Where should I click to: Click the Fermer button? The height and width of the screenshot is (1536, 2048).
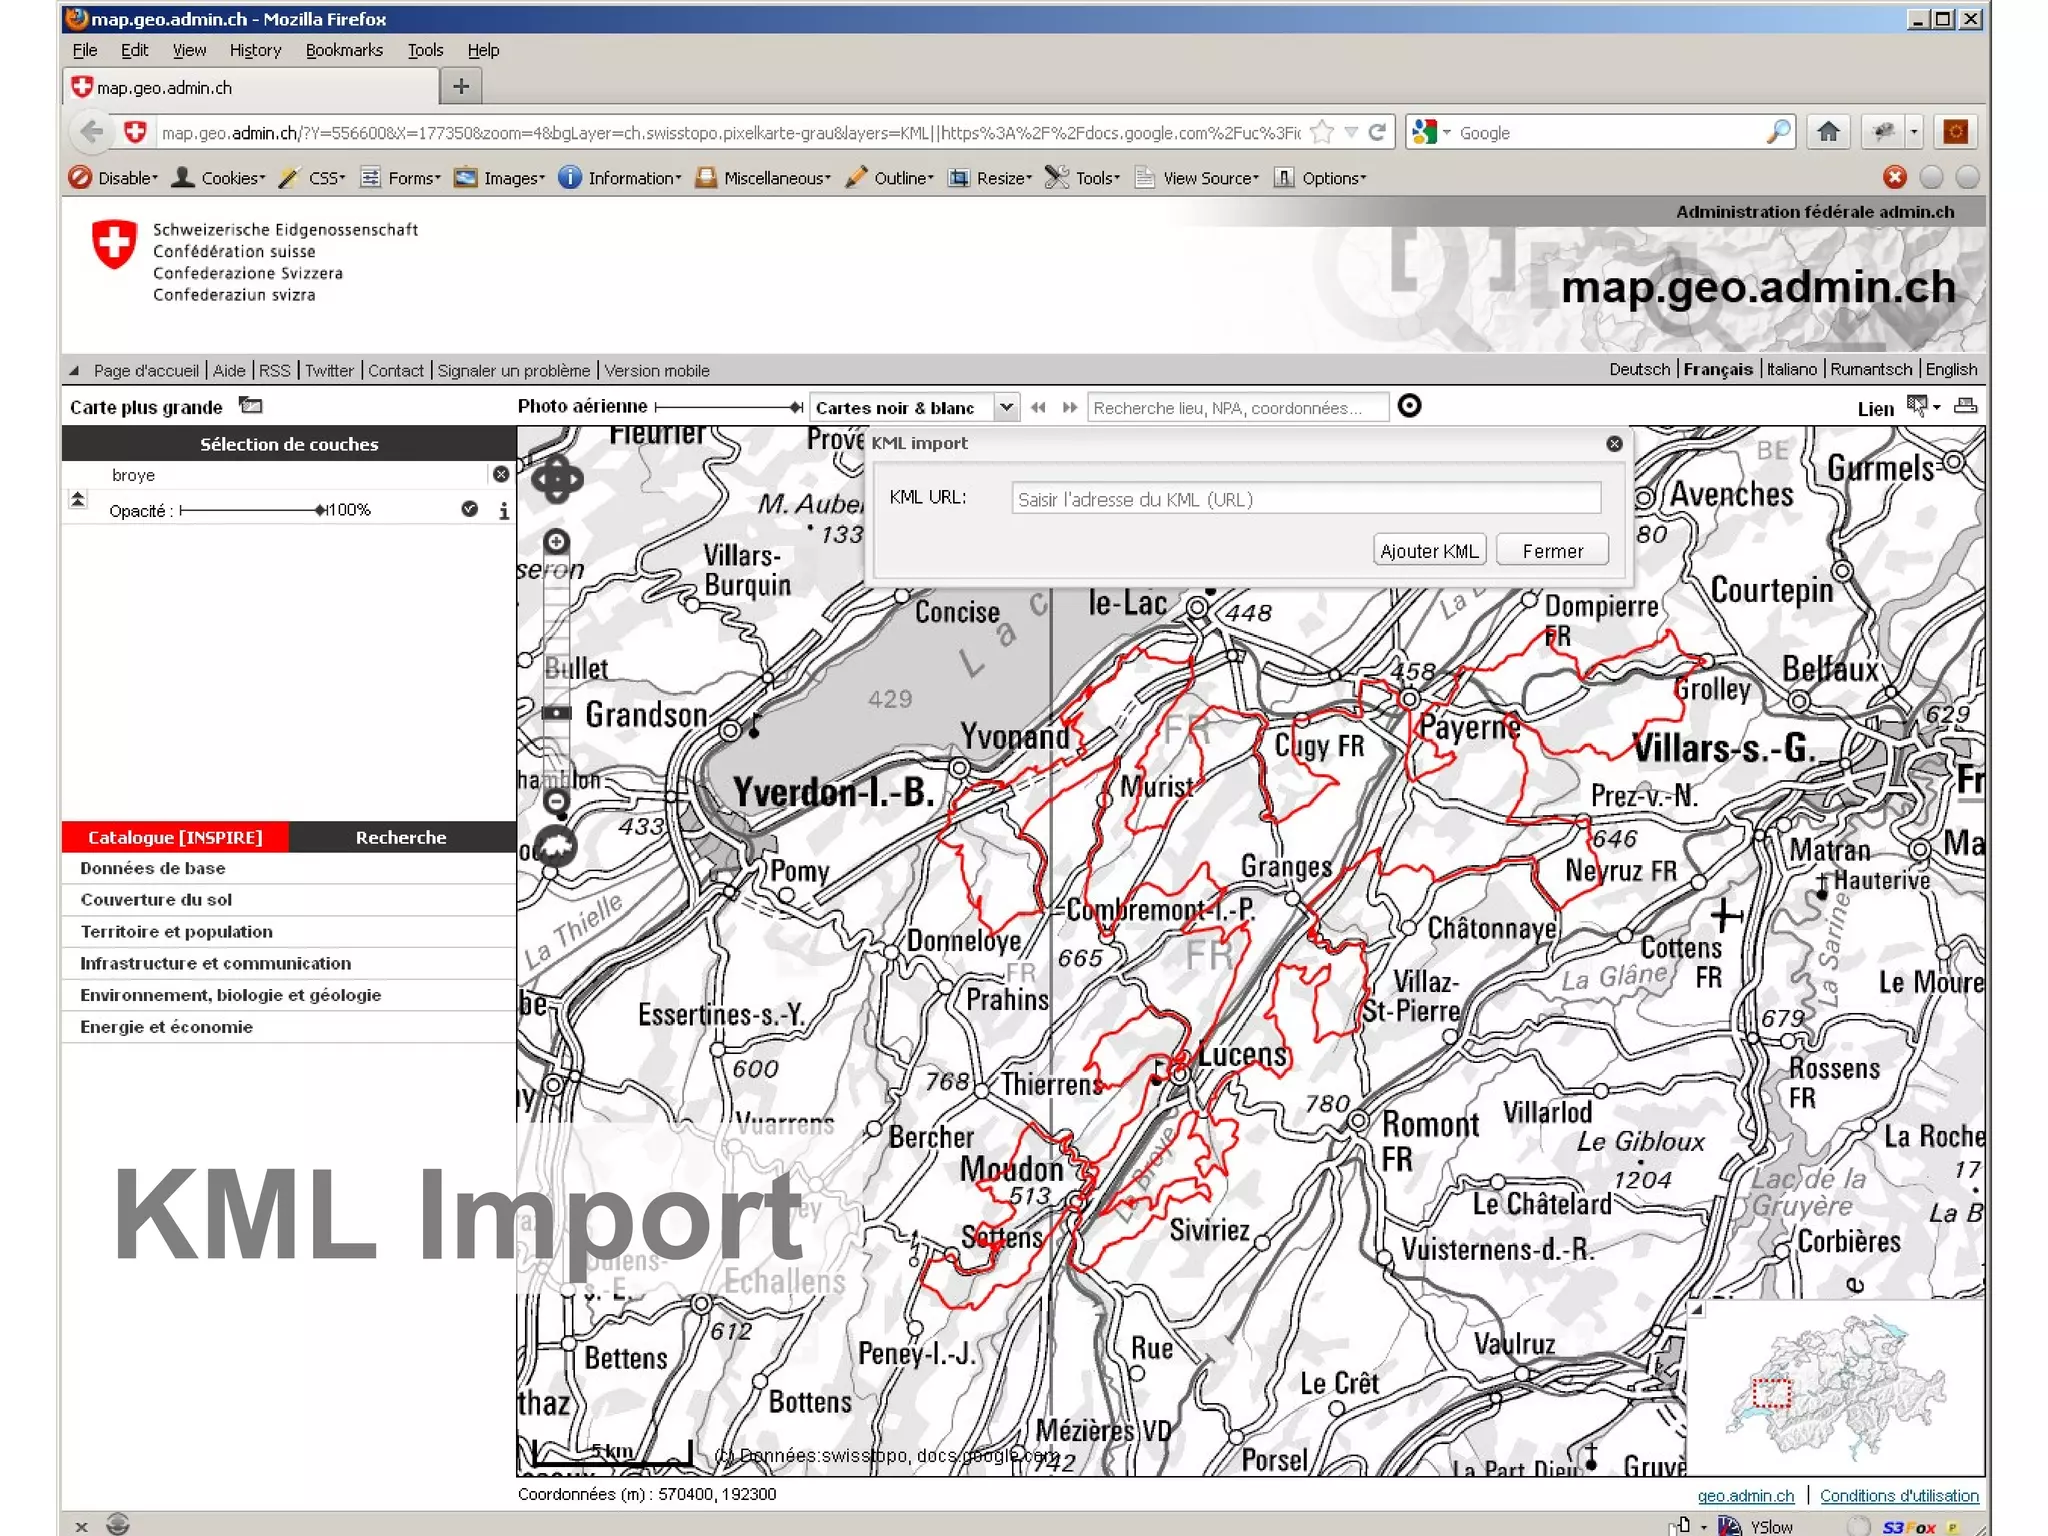click(1552, 551)
